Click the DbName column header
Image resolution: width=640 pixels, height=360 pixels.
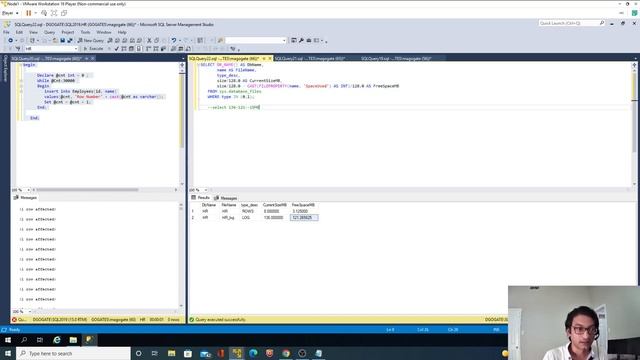(209, 205)
